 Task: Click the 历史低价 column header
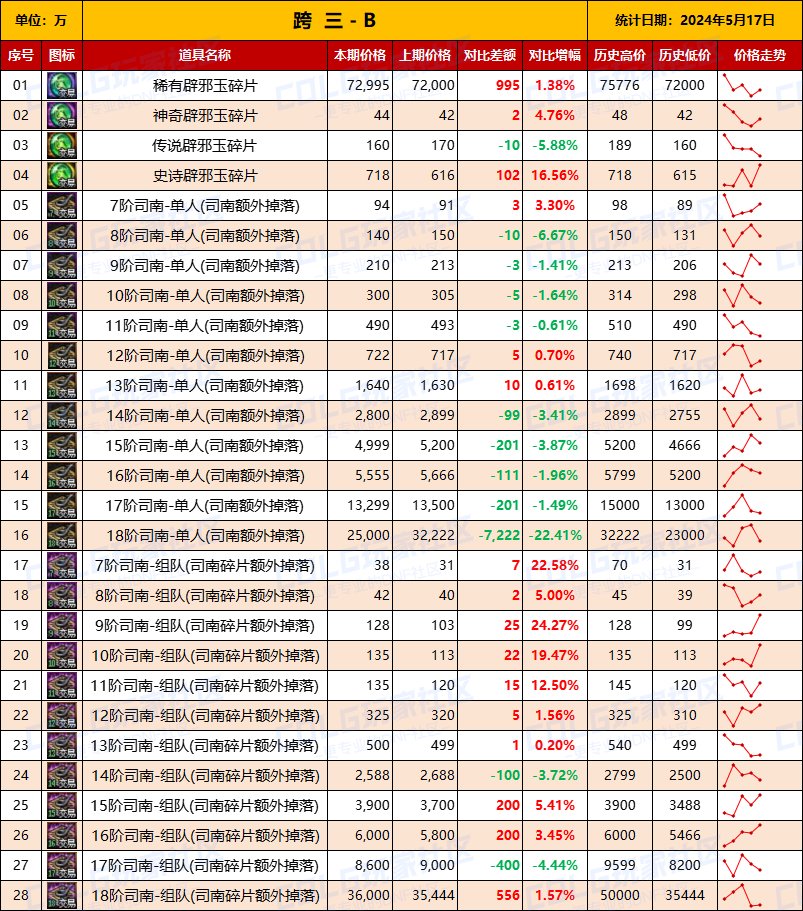(684, 55)
